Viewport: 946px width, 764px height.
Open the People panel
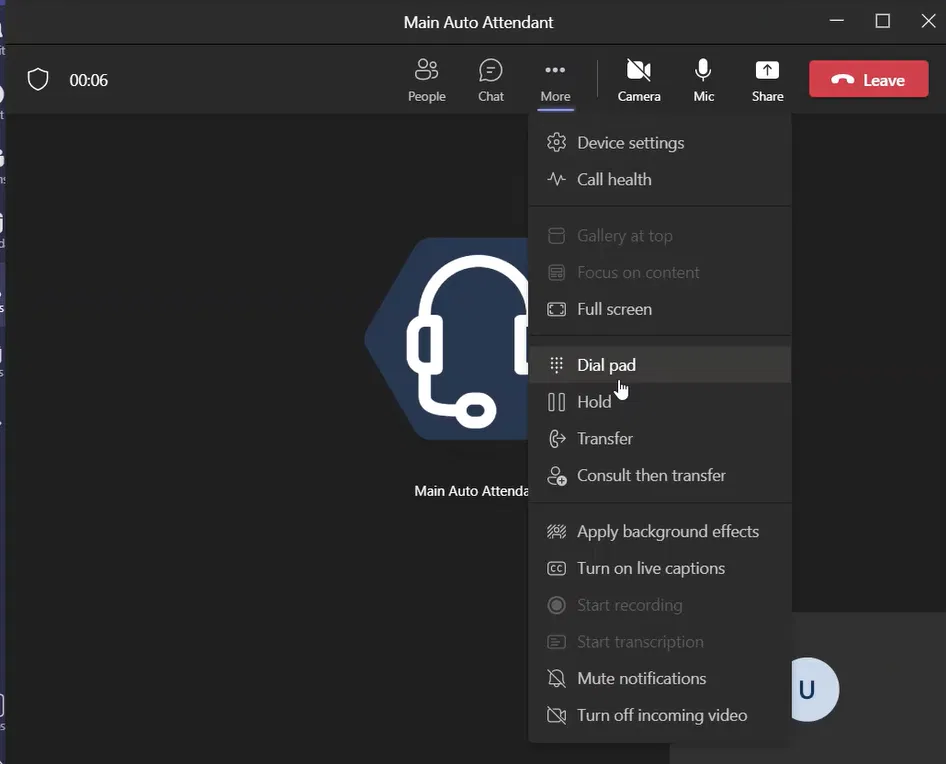(x=427, y=80)
